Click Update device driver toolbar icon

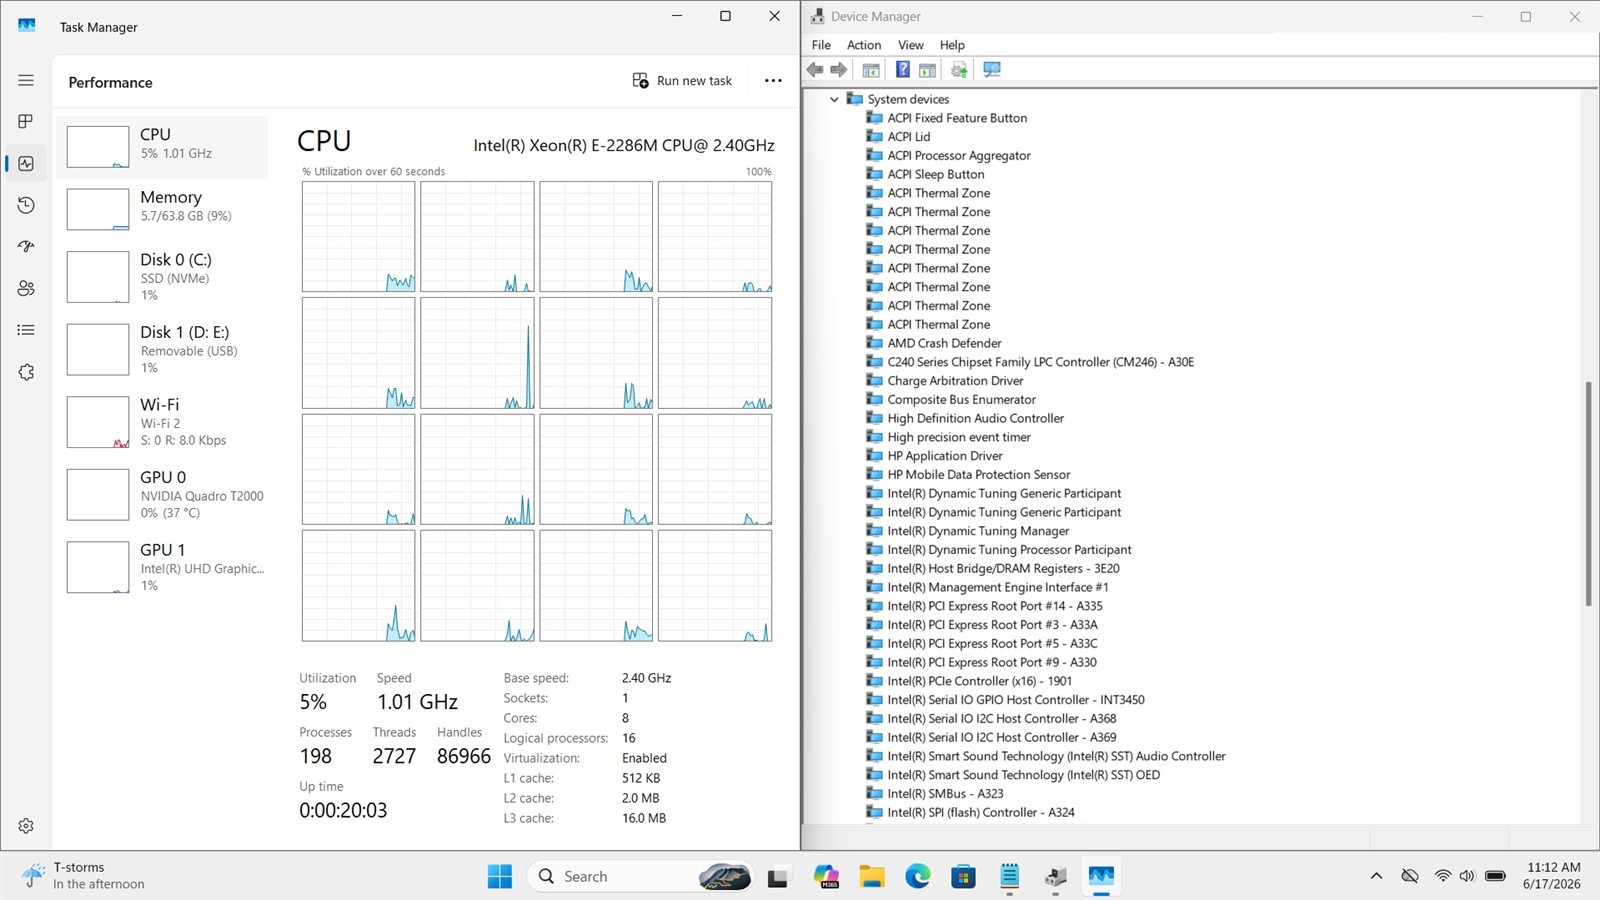[x=959, y=70]
